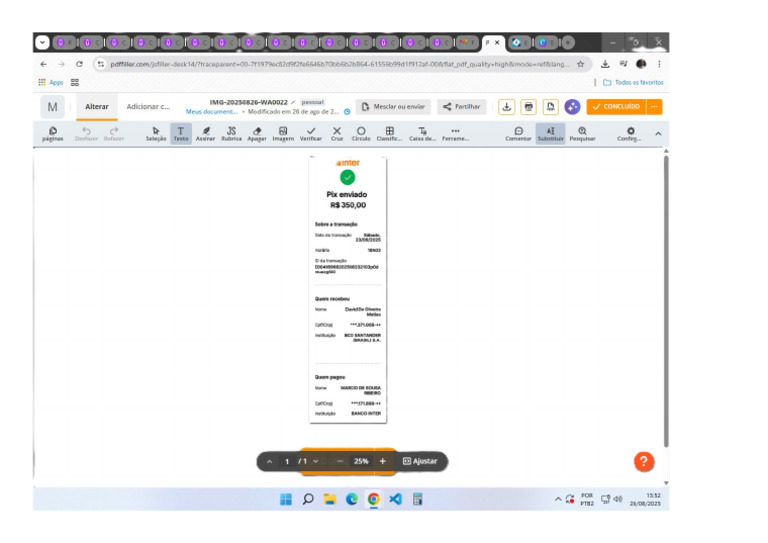Select the Círculo tool

point(361,134)
